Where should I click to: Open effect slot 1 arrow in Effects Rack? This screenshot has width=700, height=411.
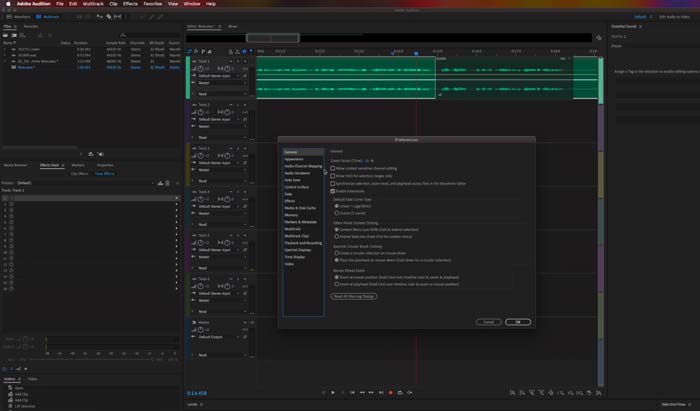click(x=177, y=198)
